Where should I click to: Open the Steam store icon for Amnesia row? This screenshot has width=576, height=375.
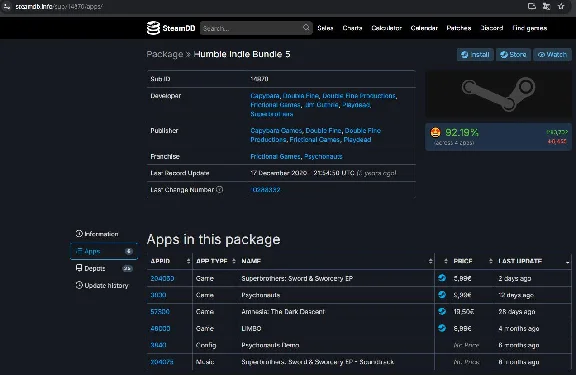pyautogui.click(x=442, y=311)
